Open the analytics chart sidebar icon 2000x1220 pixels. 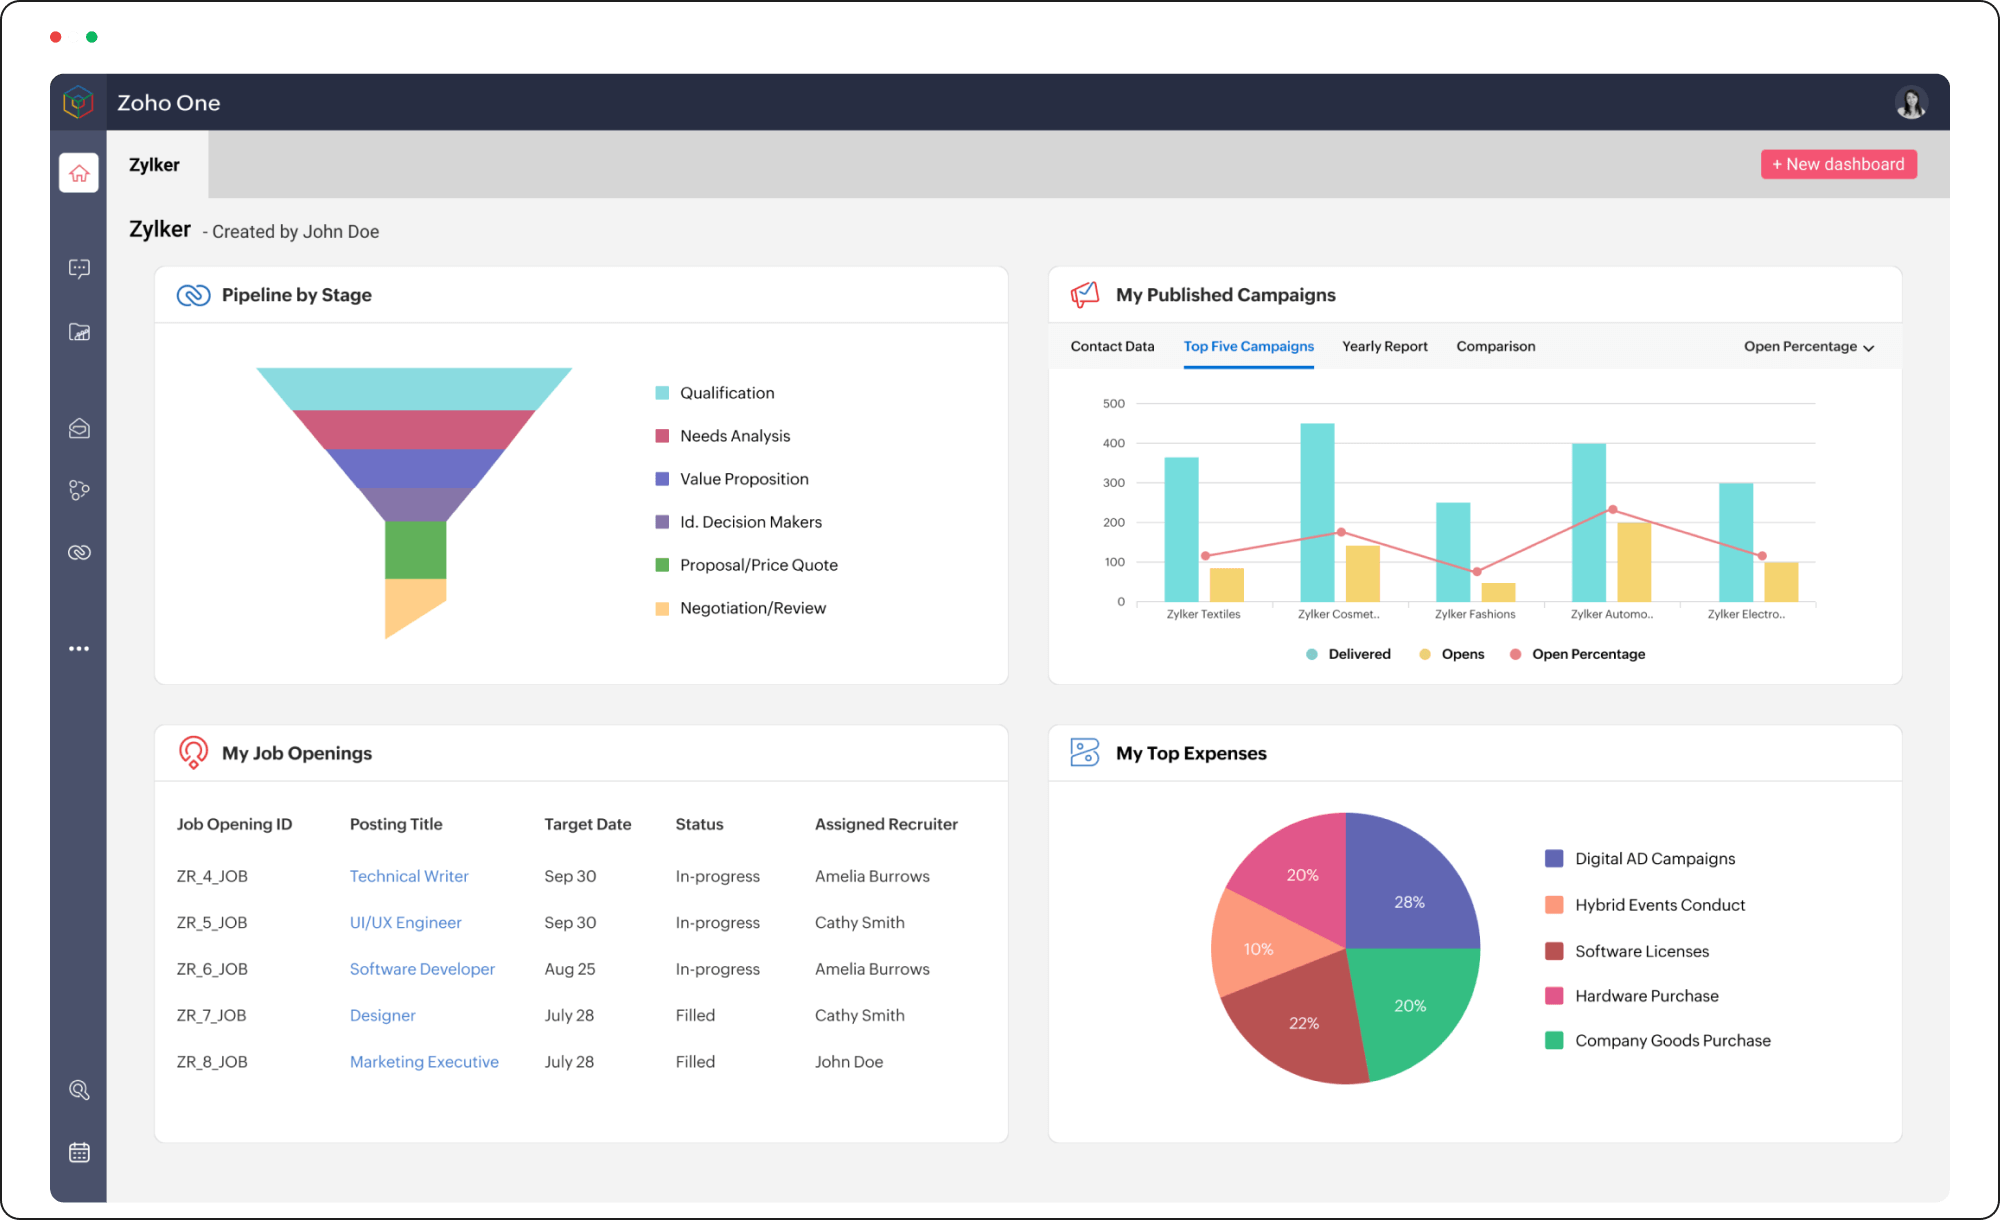(79, 332)
